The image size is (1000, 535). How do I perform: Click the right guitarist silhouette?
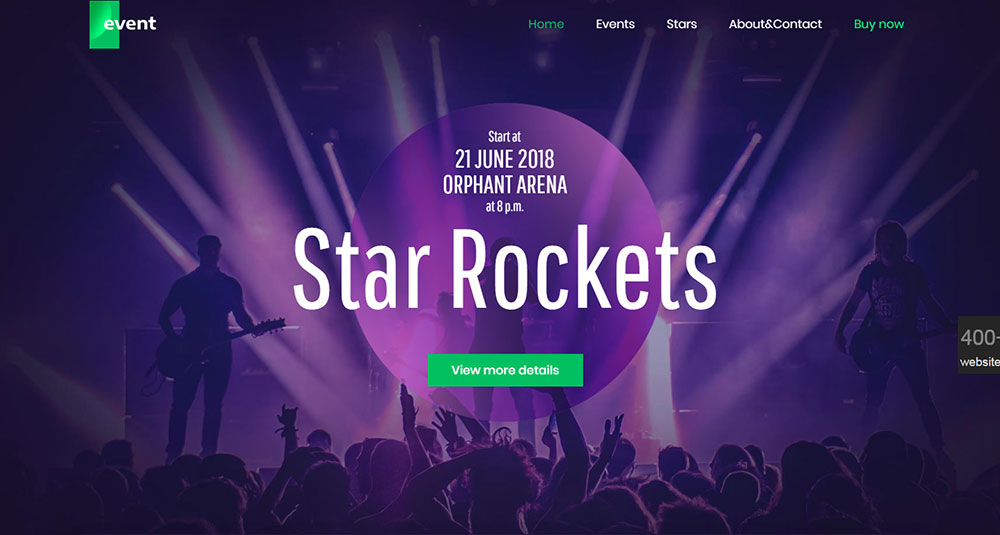tap(893, 332)
